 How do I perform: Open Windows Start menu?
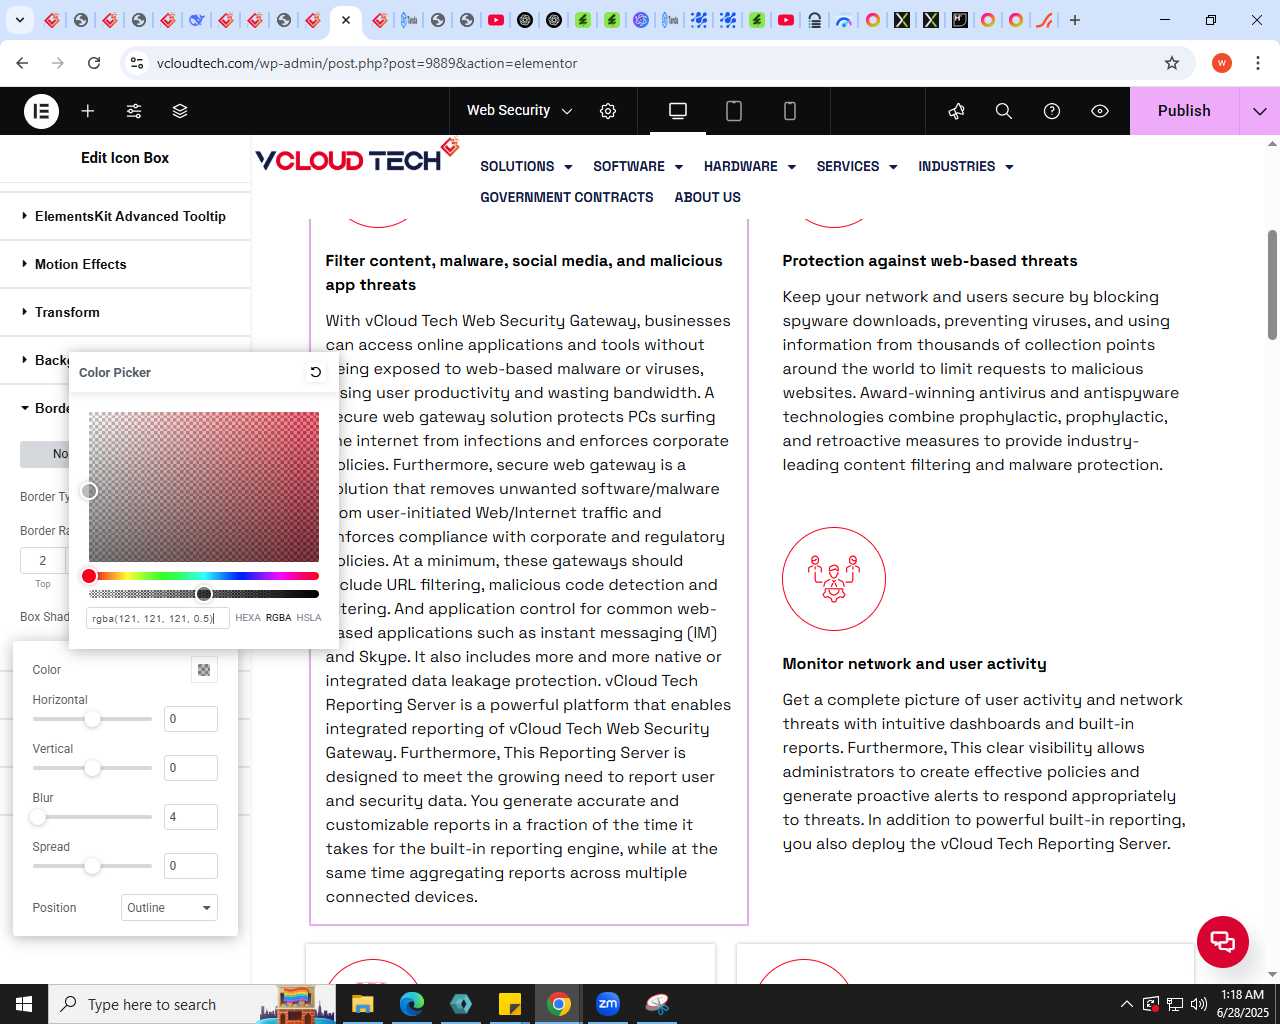point(24,1004)
